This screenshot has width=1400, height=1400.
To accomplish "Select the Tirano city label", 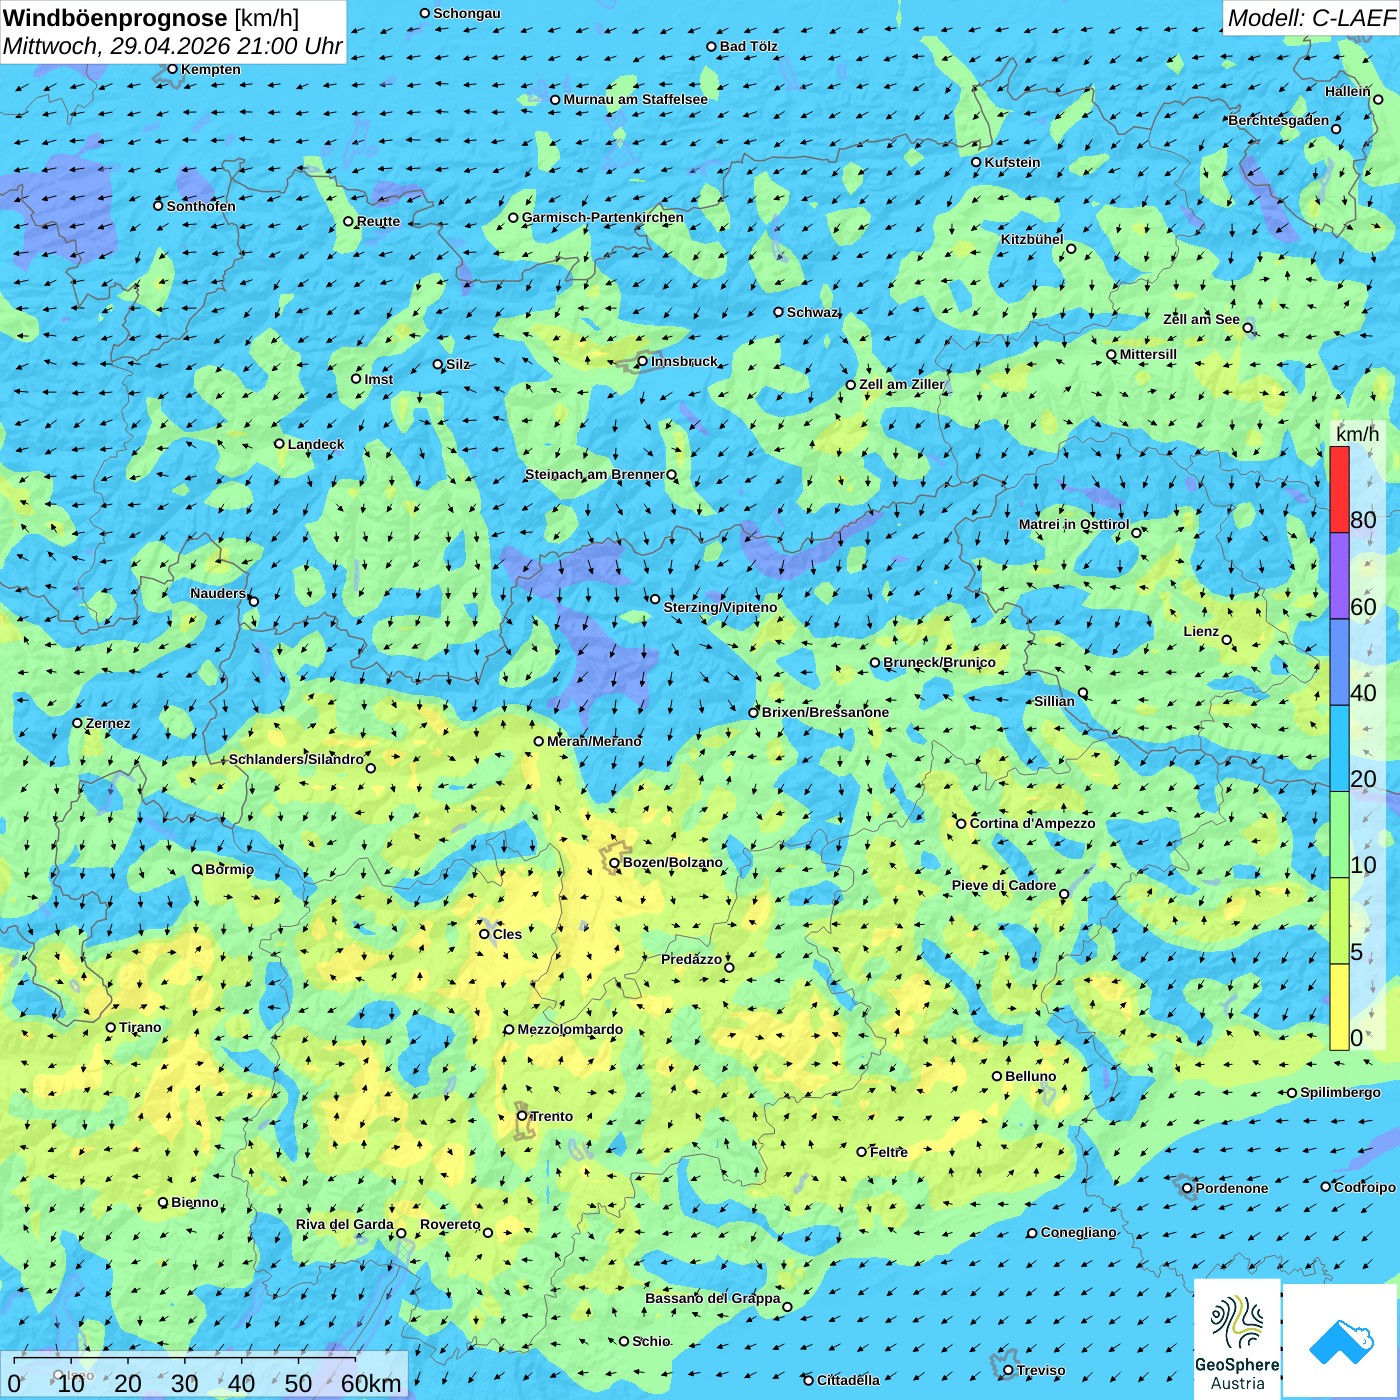I will (140, 1027).
